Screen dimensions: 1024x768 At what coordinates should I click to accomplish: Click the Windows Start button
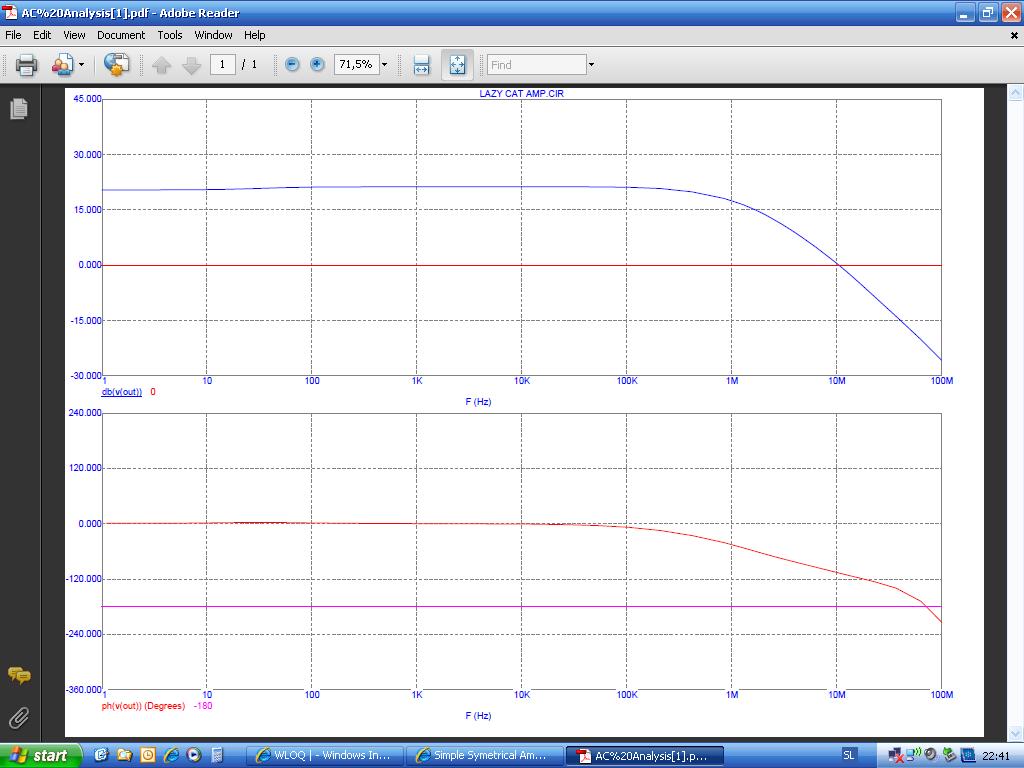tap(40, 756)
